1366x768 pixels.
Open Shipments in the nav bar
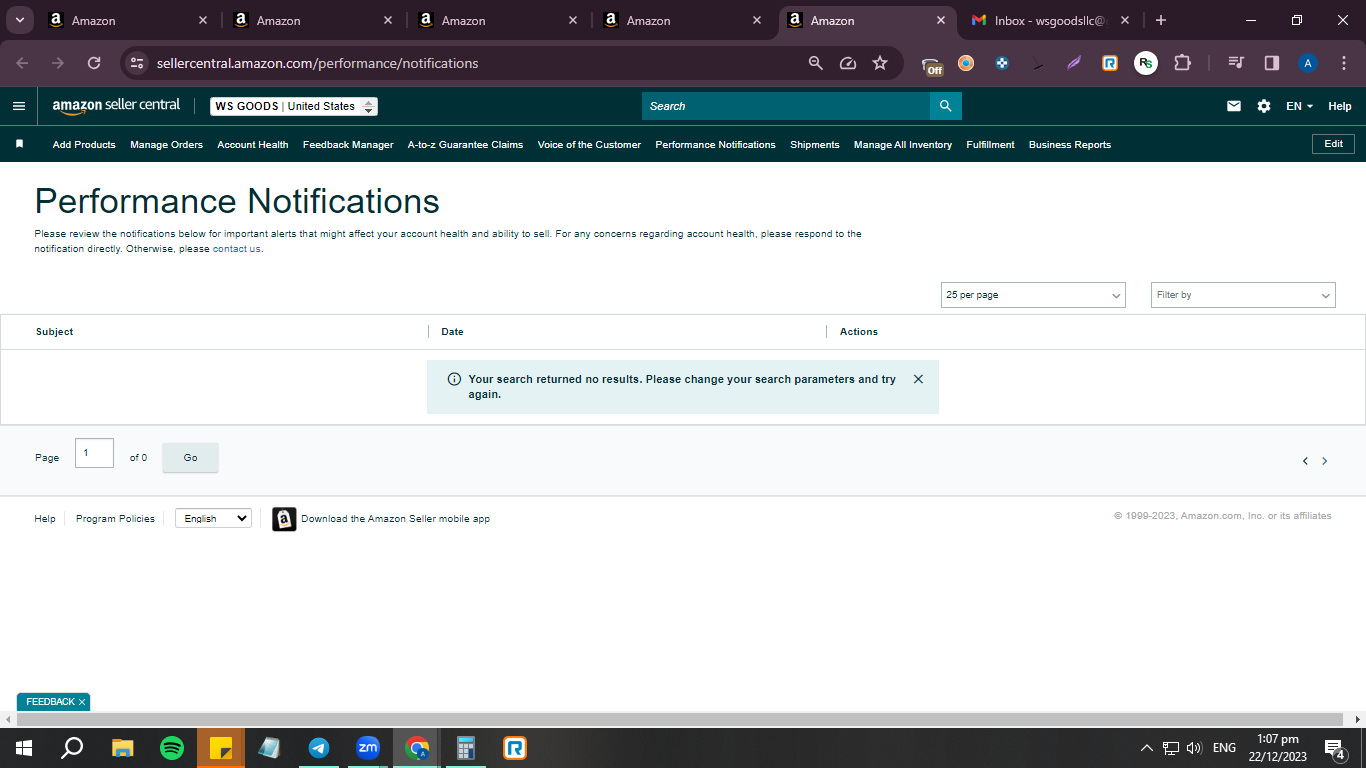(815, 145)
